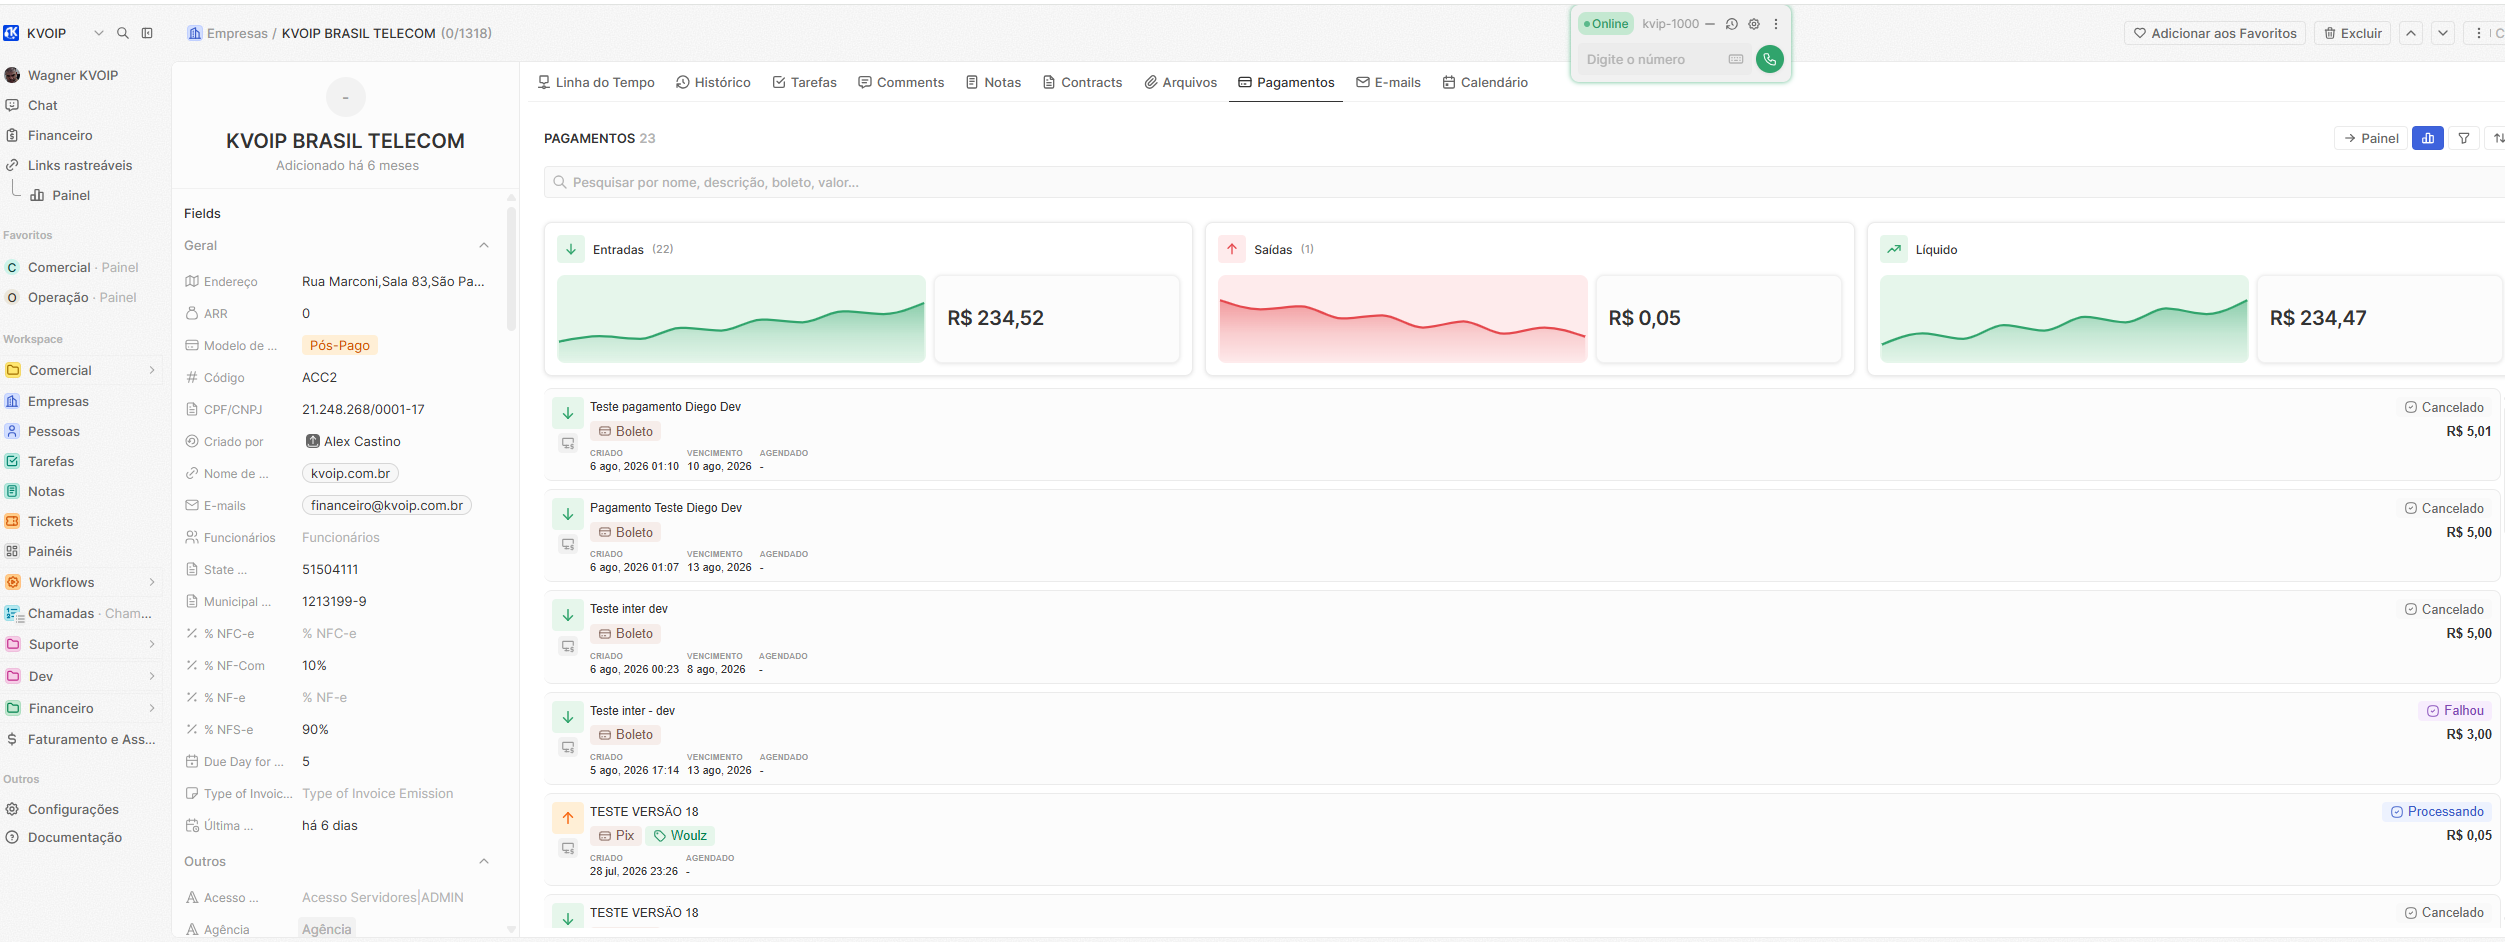This screenshot has height=942, width=2505.
Task: Click the Líquido trend icon
Action: pyautogui.click(x=1894, y=249)
